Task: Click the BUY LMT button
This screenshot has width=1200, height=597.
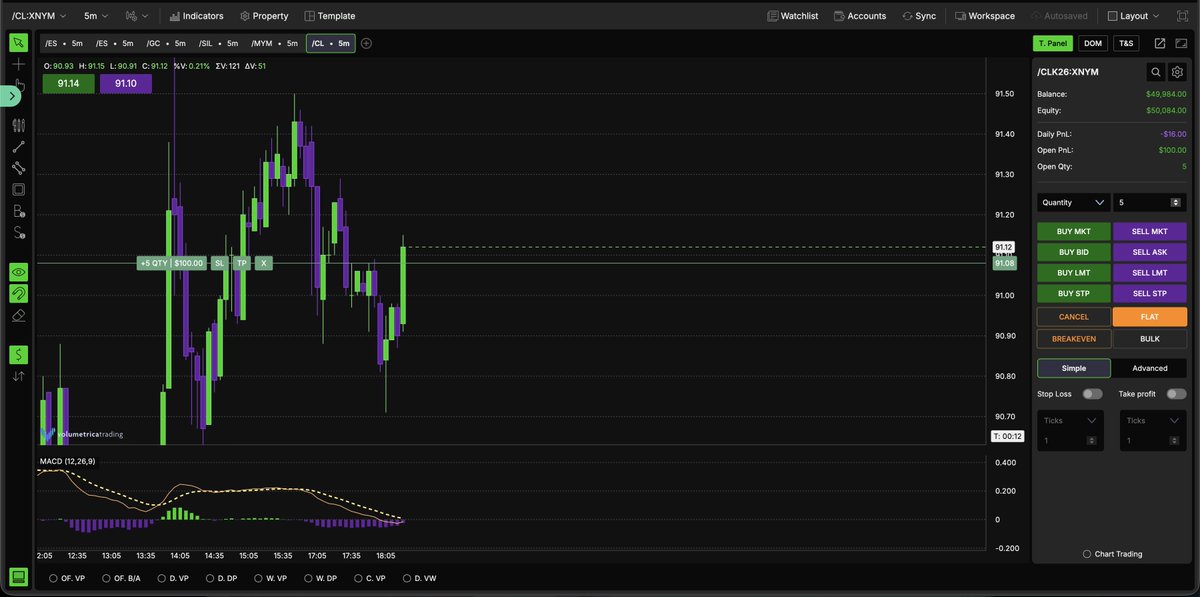Action: (x=1073, y=272)
